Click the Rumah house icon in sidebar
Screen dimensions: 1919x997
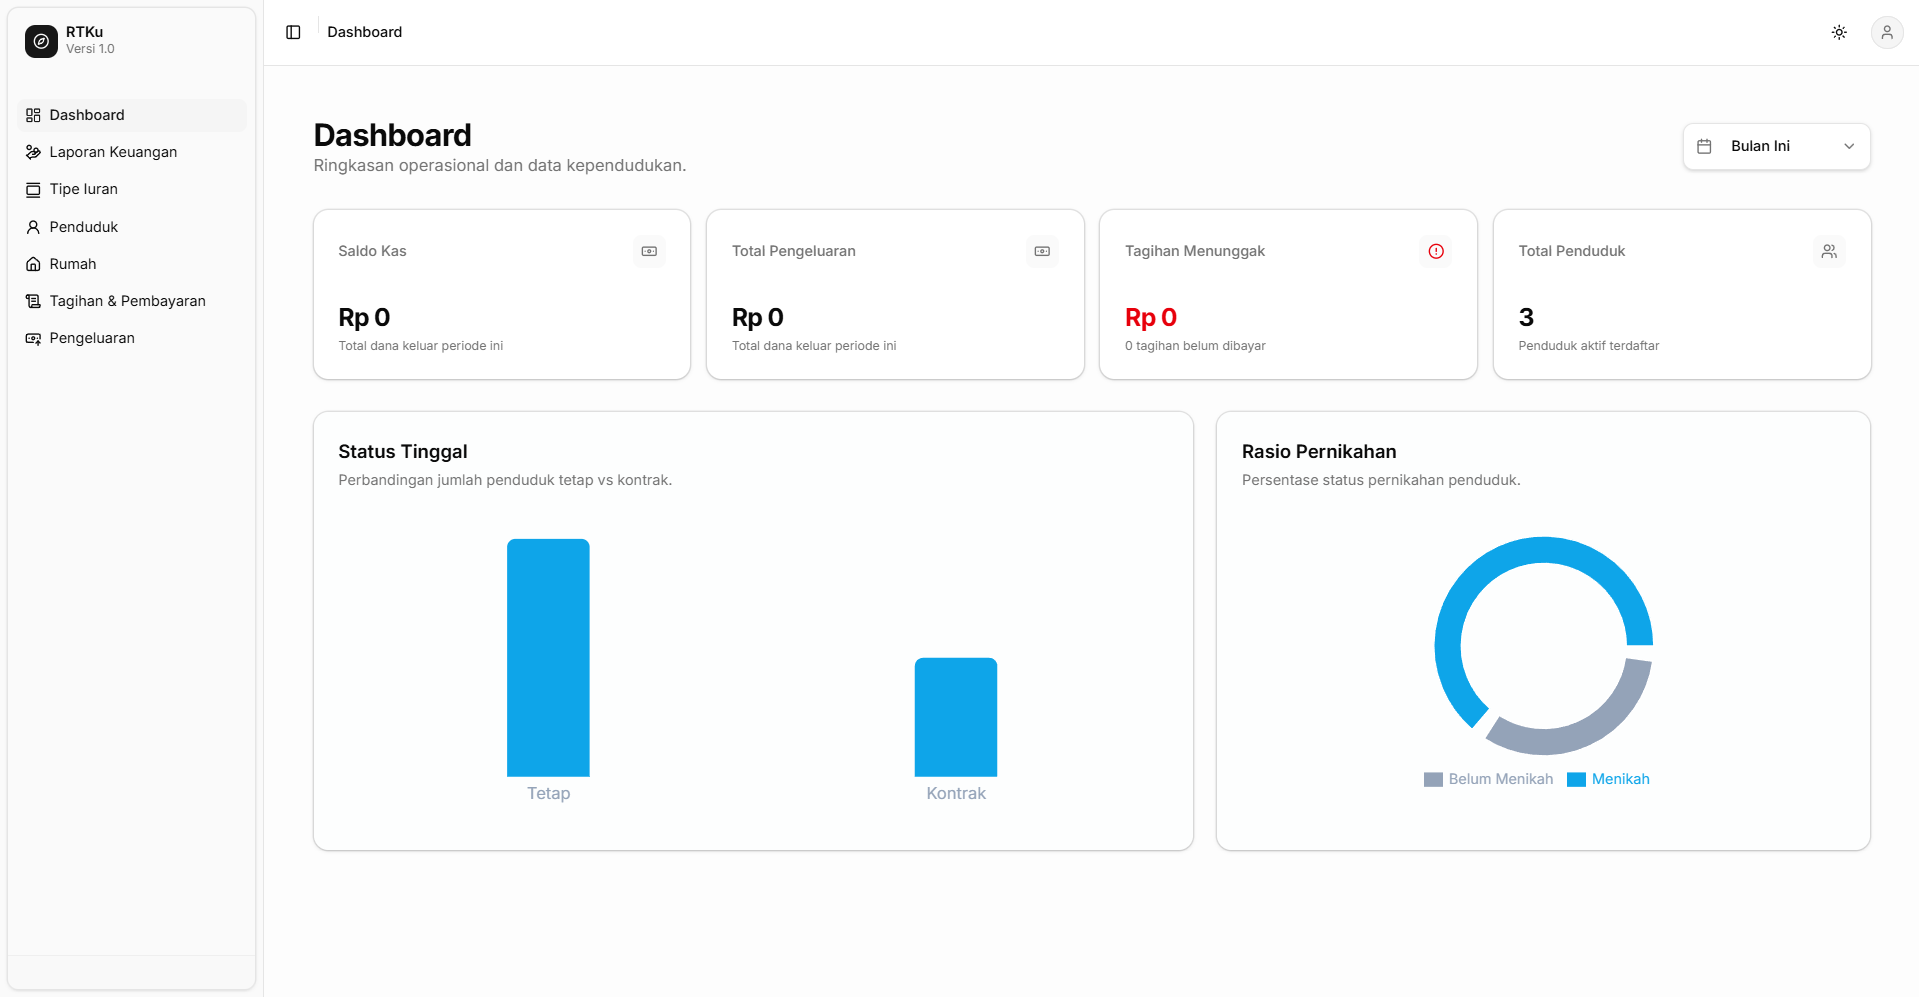click(x=33, y=264)
